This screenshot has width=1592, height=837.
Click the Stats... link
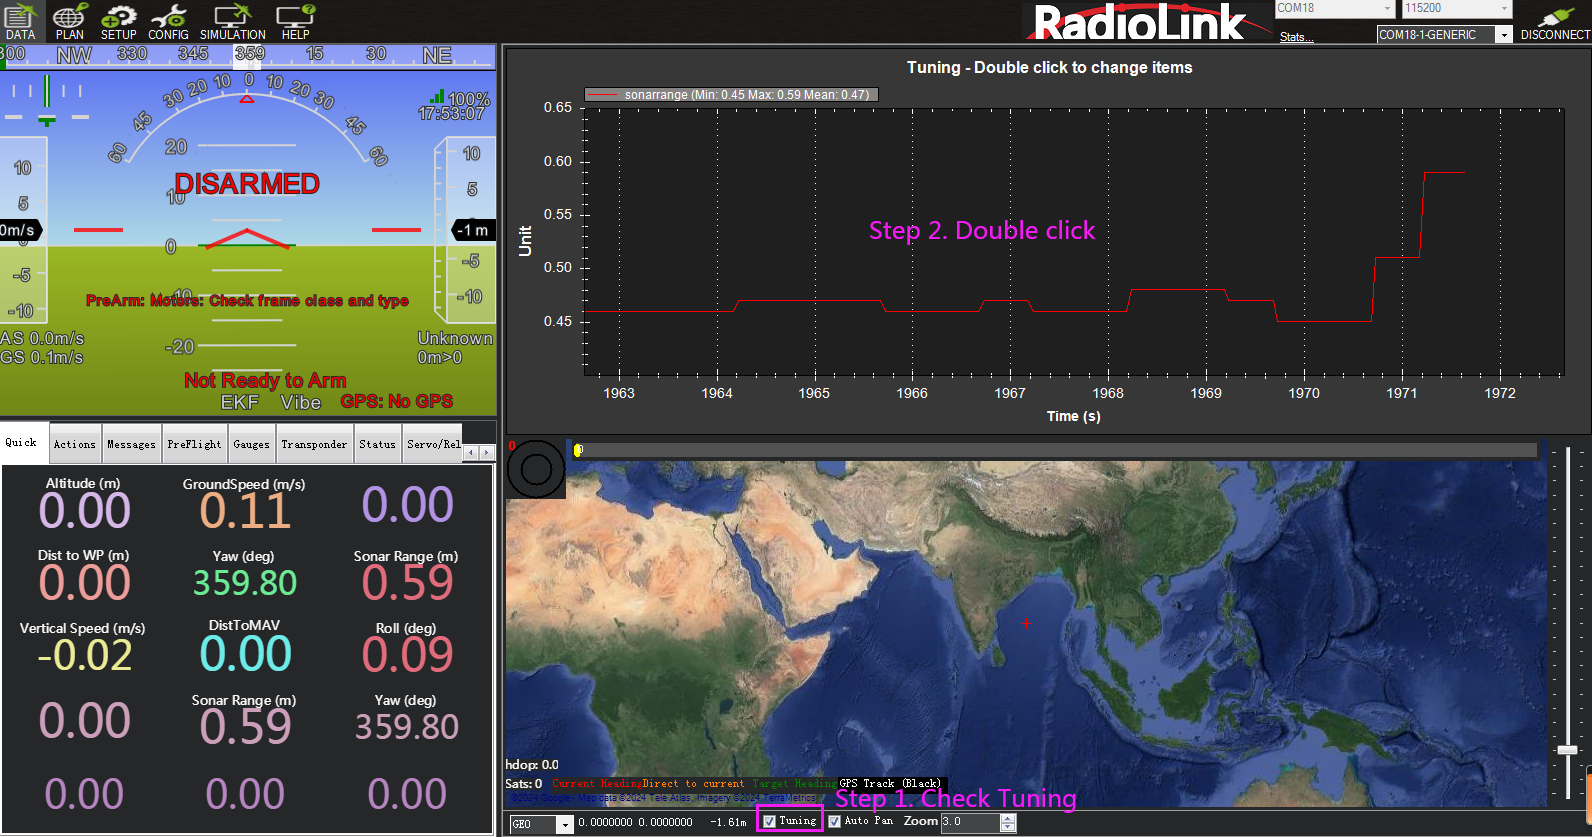(x=1296, y=37)
